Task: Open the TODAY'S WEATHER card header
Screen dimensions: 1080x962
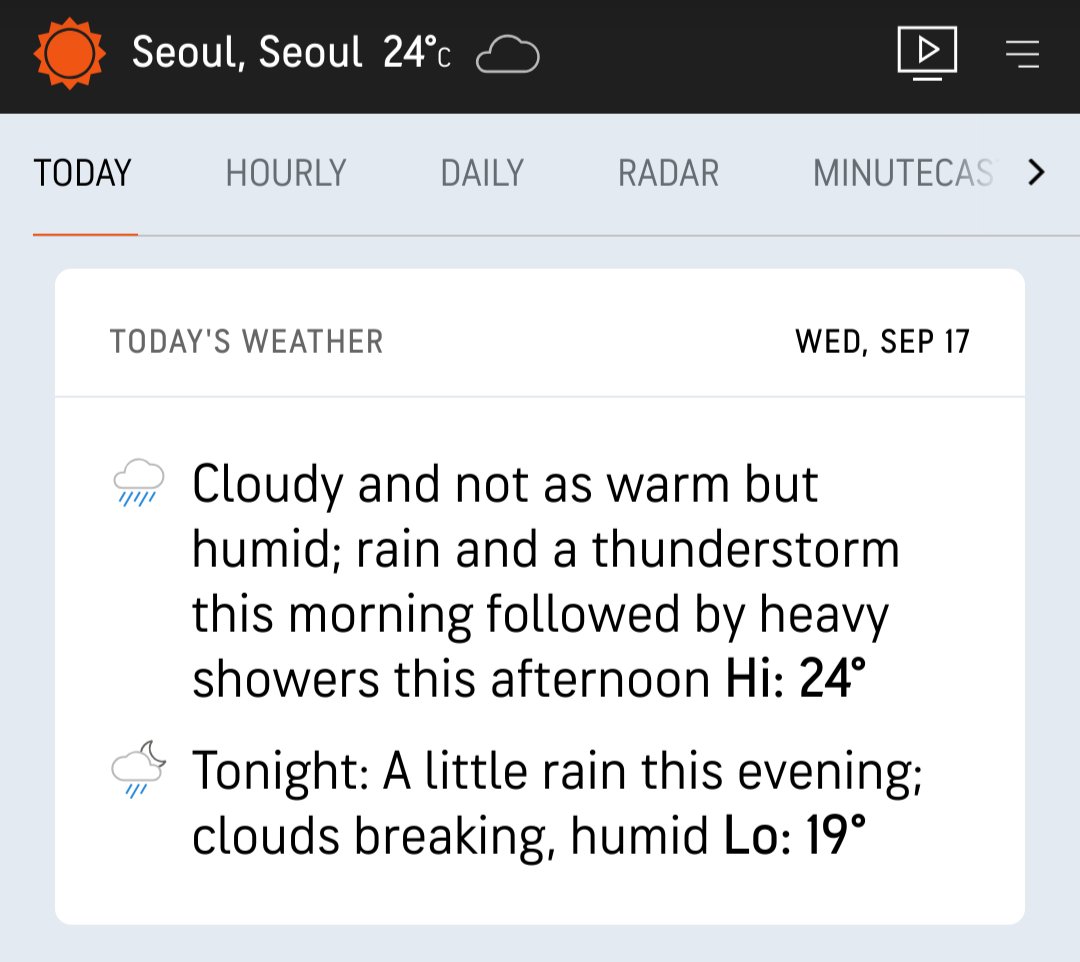Action: (247, 342)
